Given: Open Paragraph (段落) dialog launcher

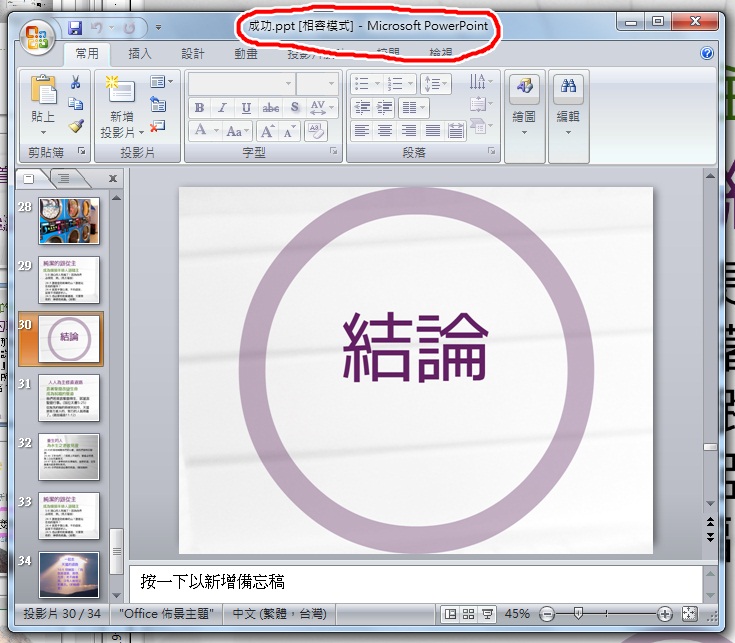Looking at the screenshot, I should tap(491, 151).
